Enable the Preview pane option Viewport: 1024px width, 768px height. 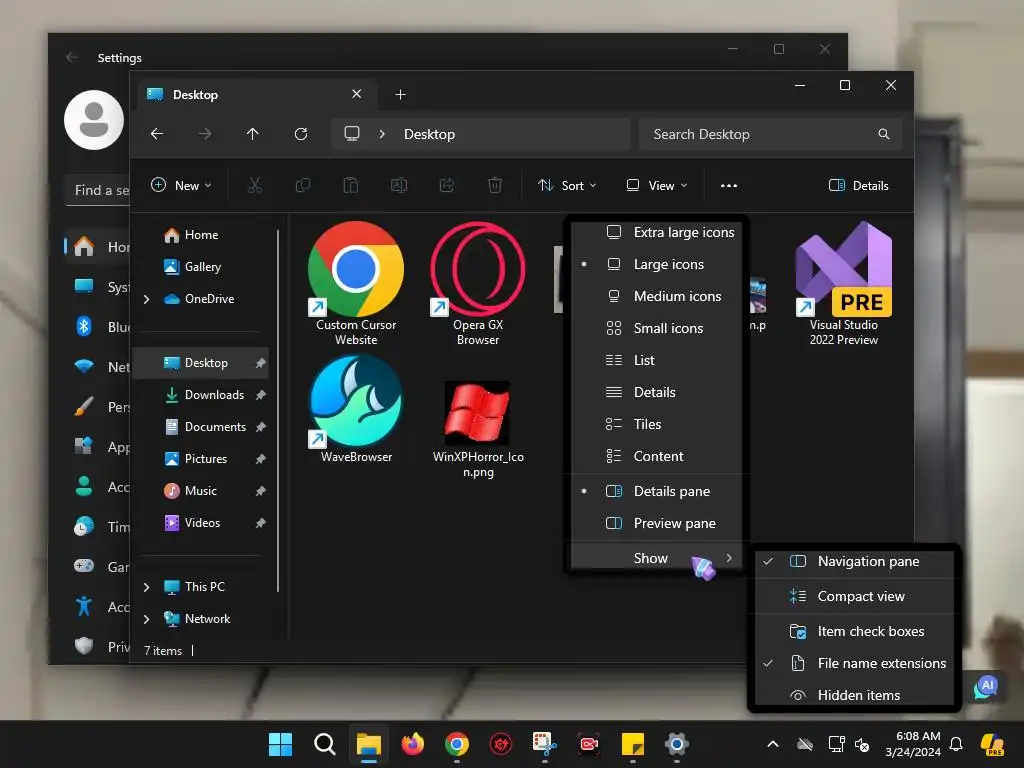tap(656, 524)
